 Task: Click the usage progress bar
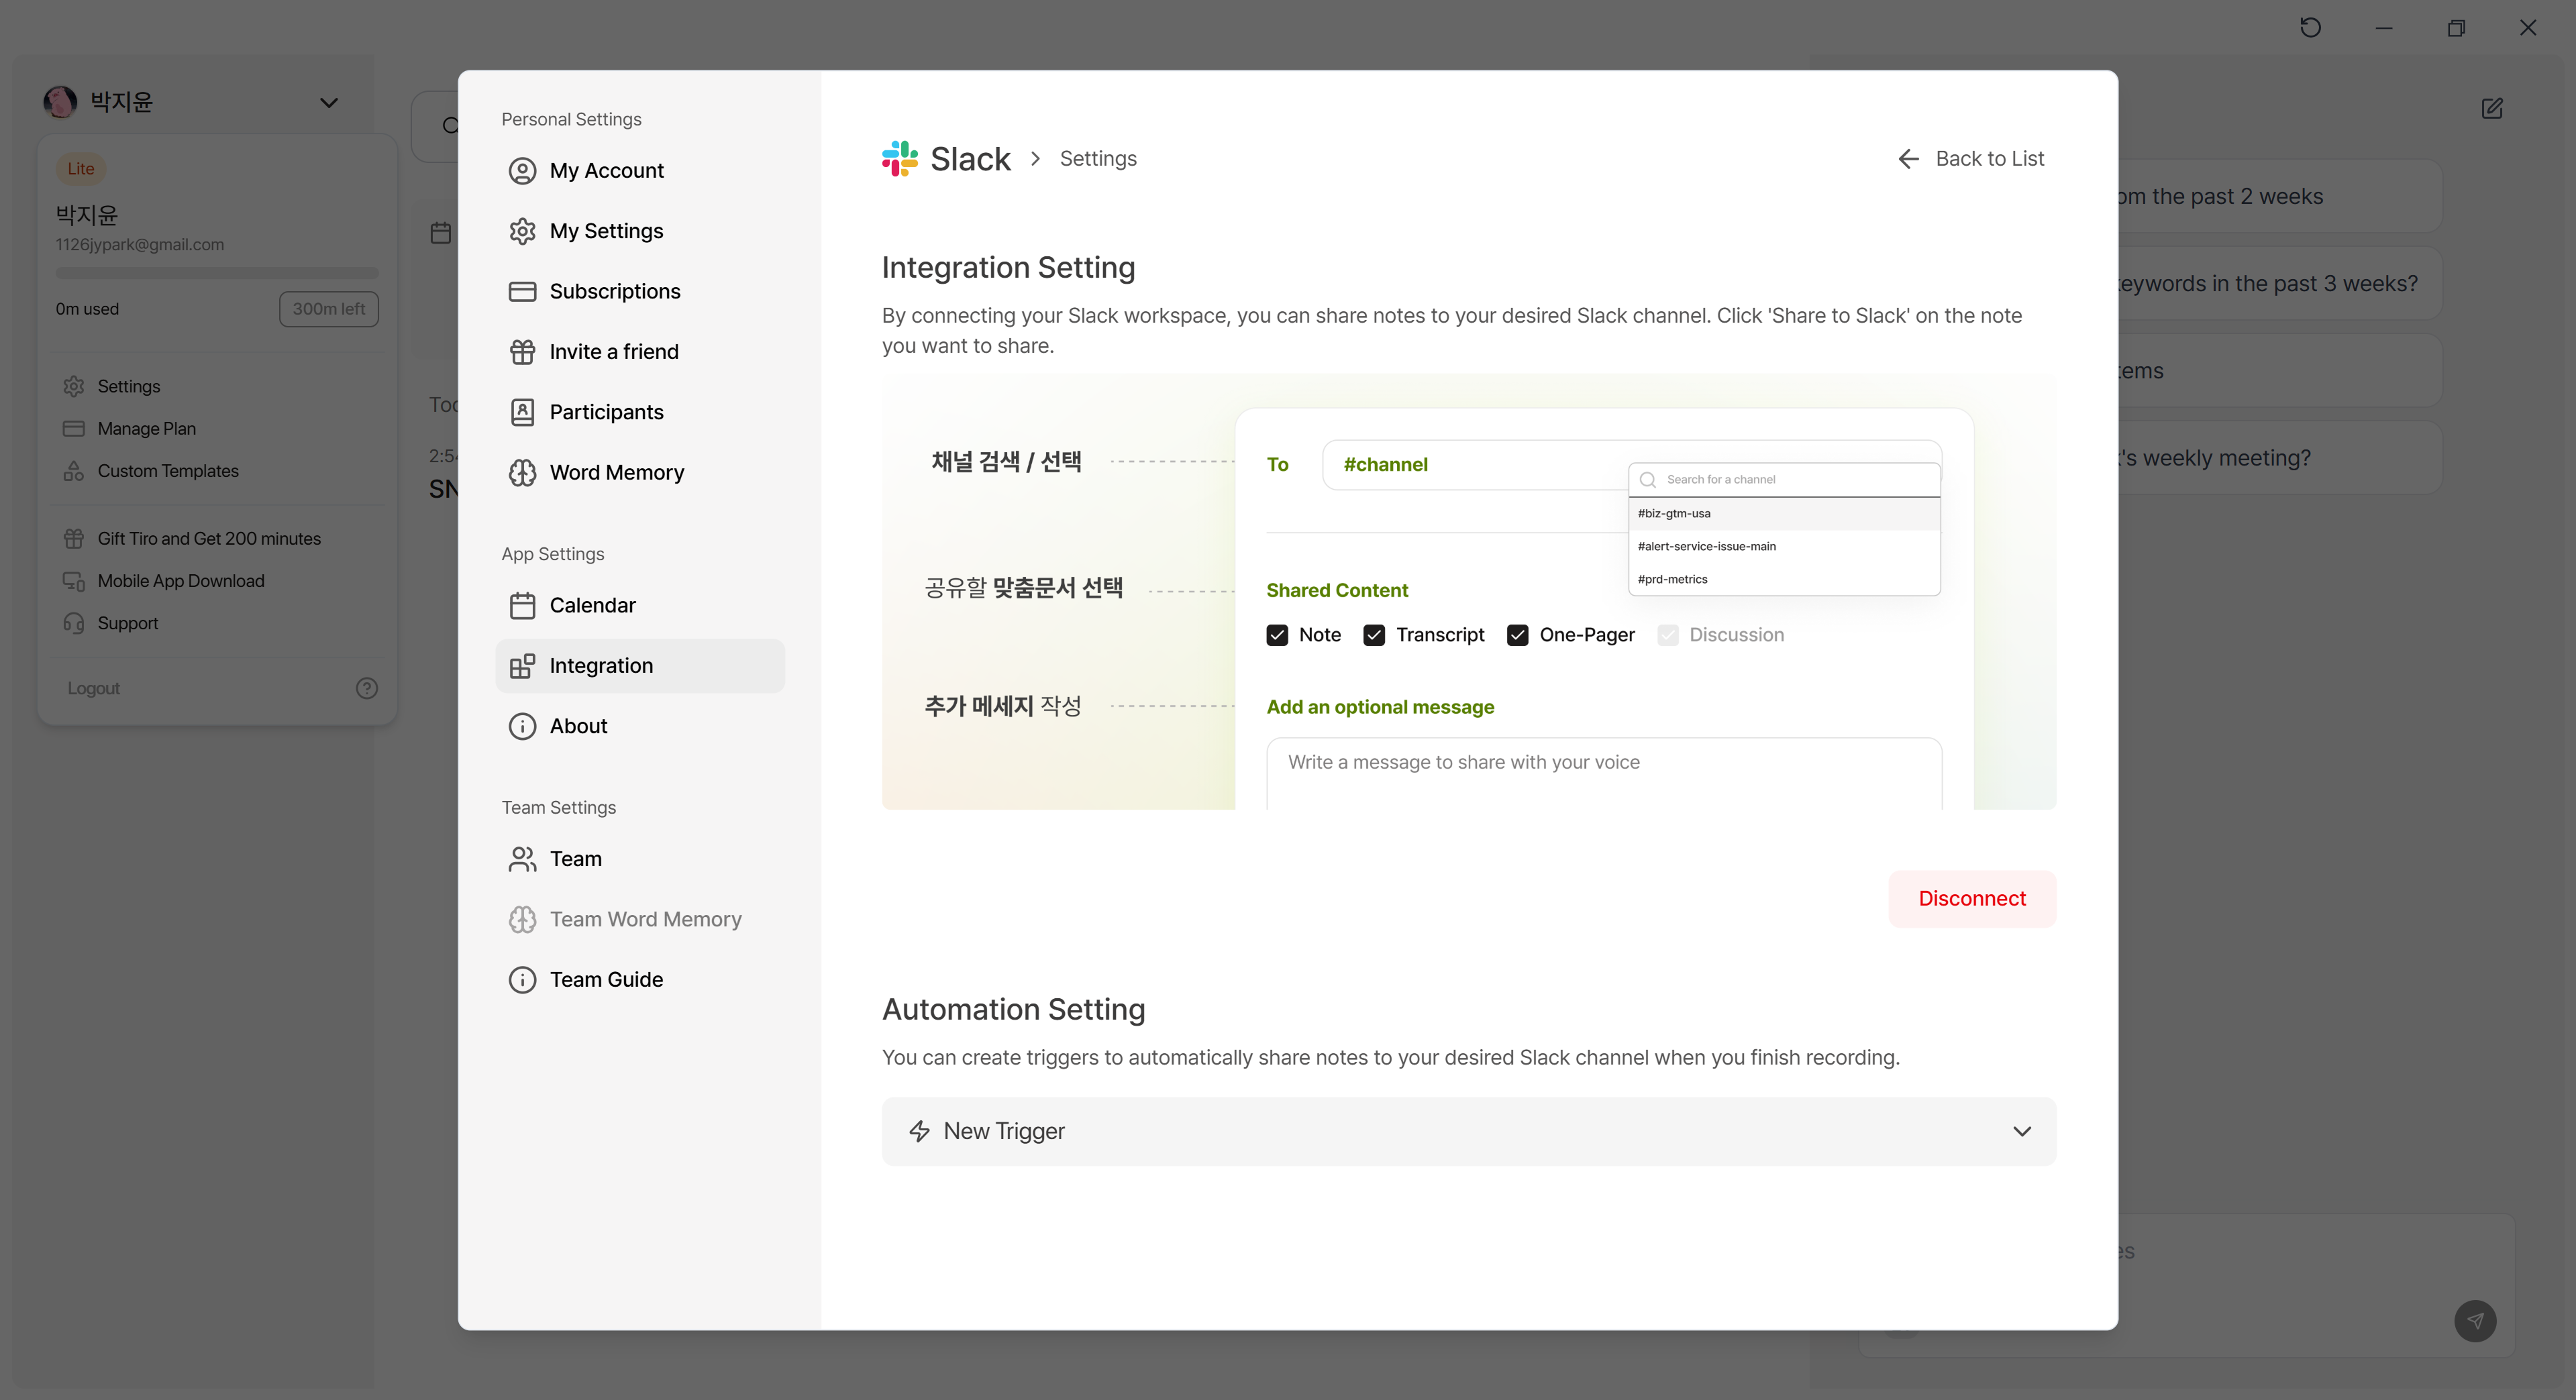[x=217, y=272]
